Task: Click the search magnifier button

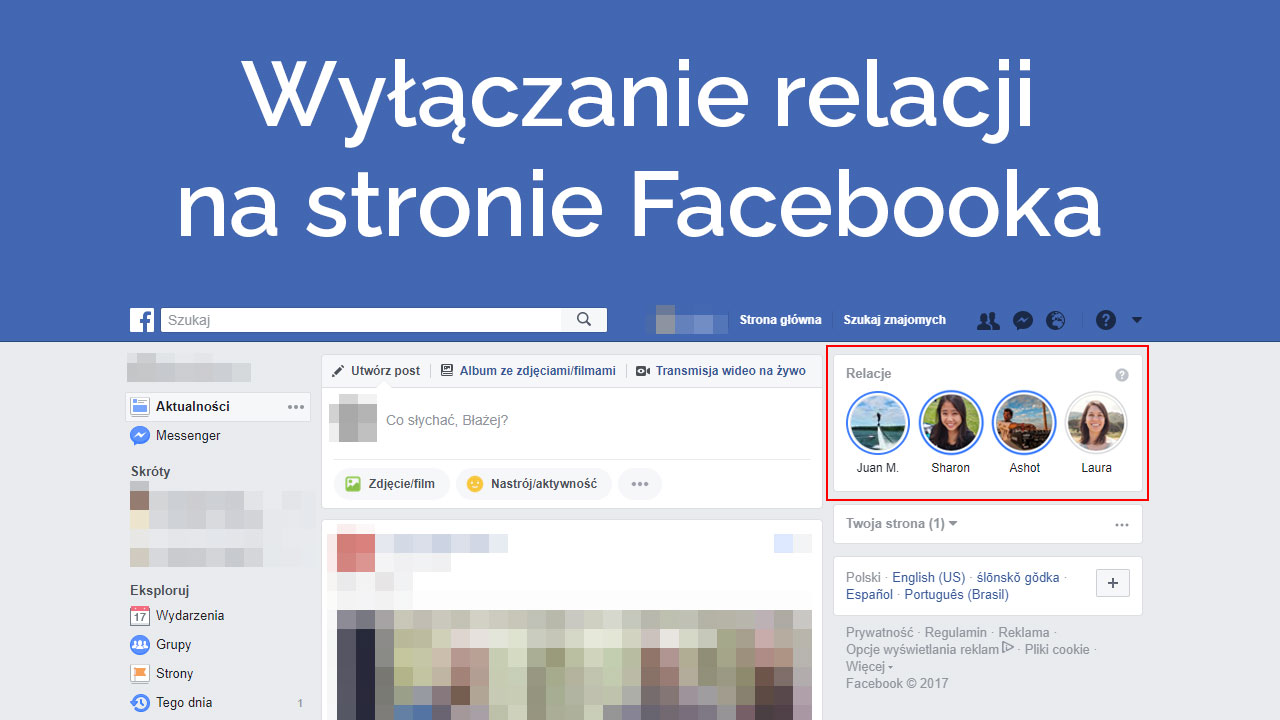Action: 584,320
